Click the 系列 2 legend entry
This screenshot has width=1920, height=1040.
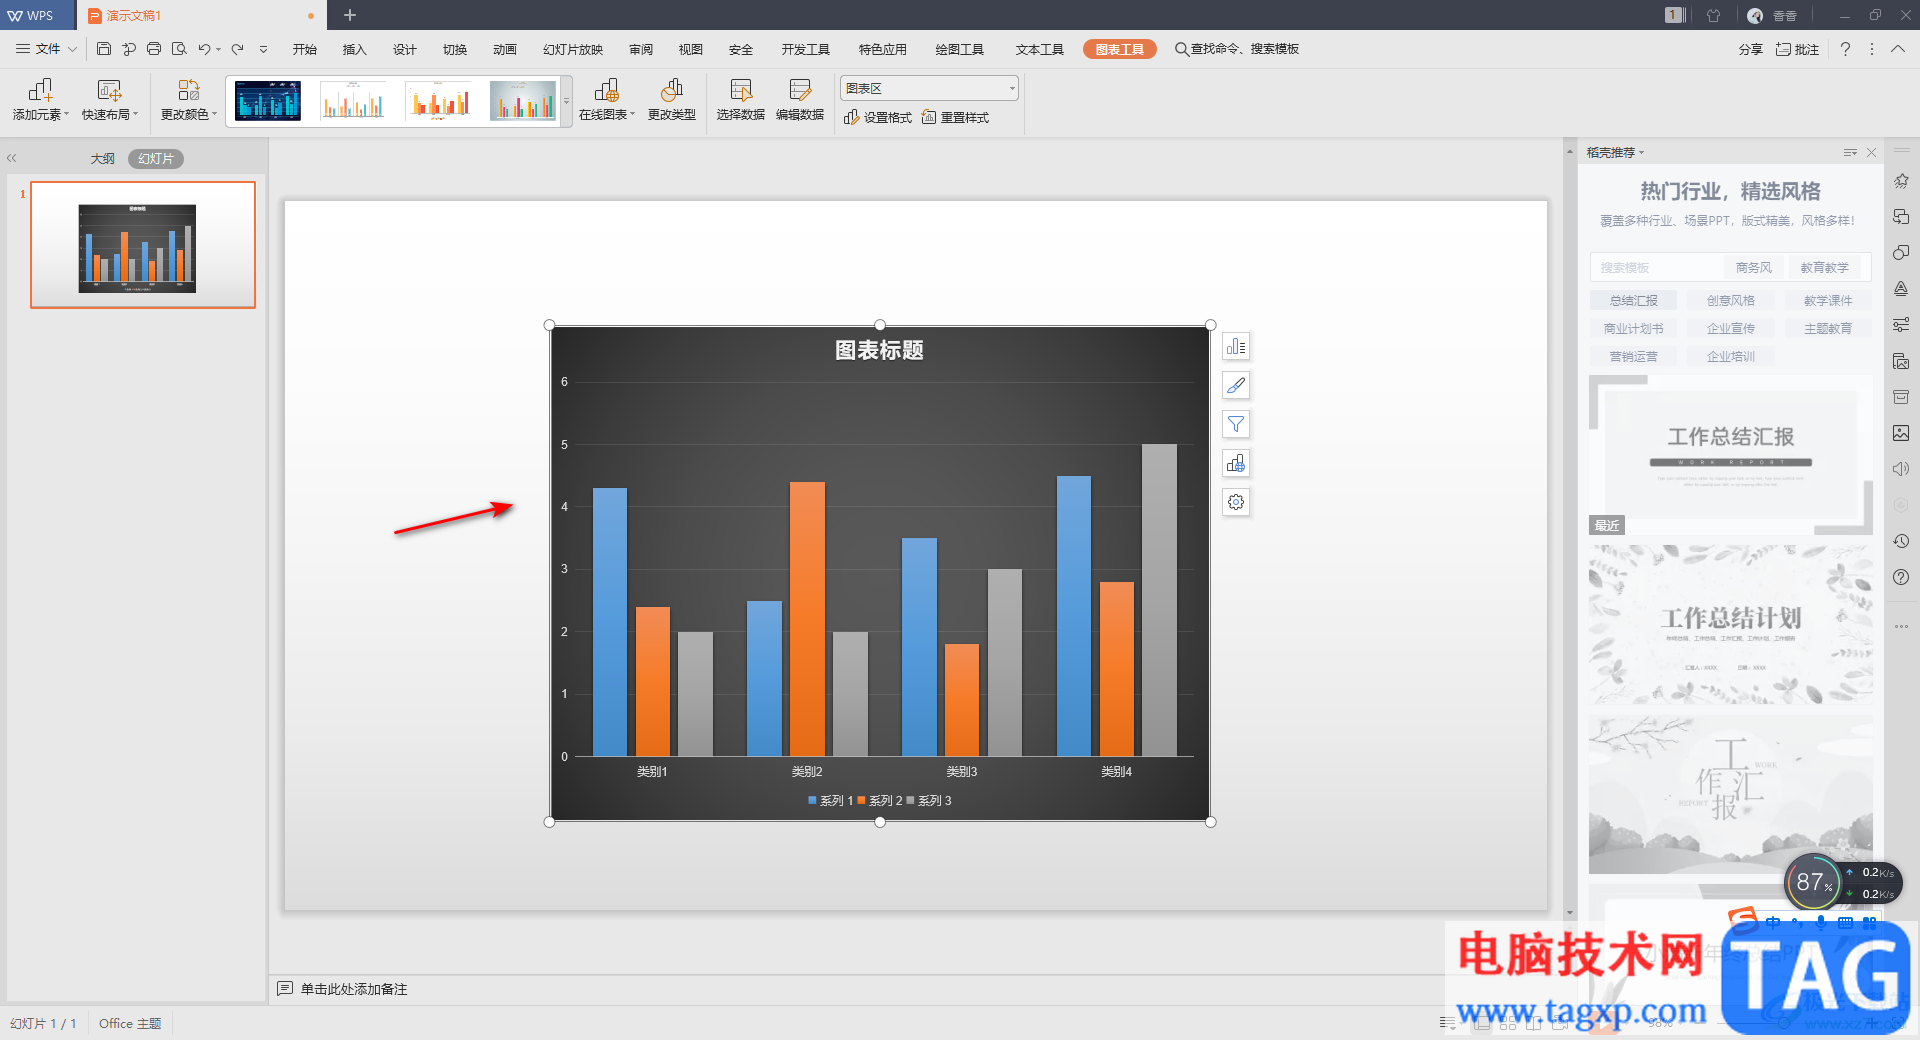[x=880, y=801]
